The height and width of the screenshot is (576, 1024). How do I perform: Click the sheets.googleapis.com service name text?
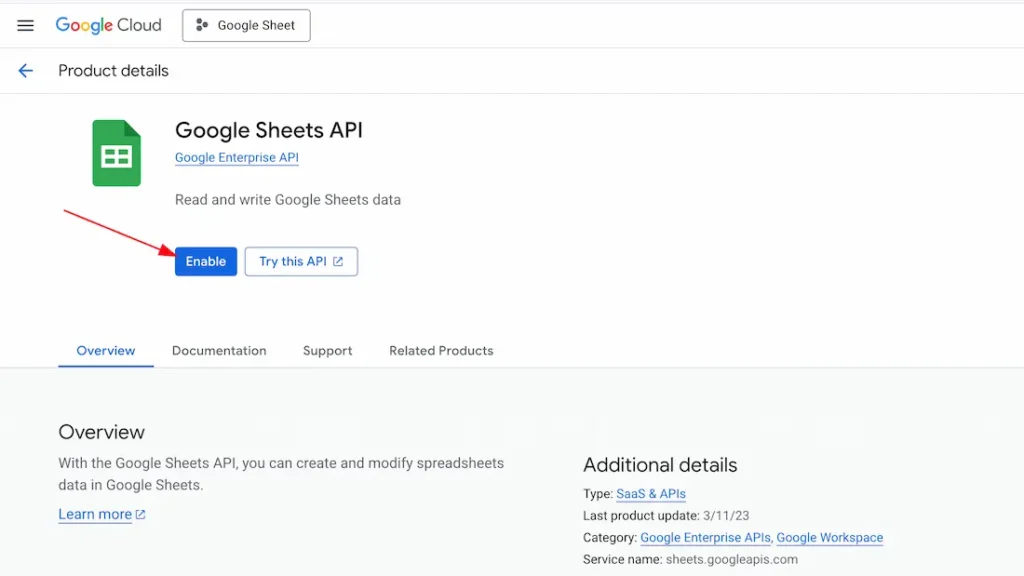[x=732, y=560]
